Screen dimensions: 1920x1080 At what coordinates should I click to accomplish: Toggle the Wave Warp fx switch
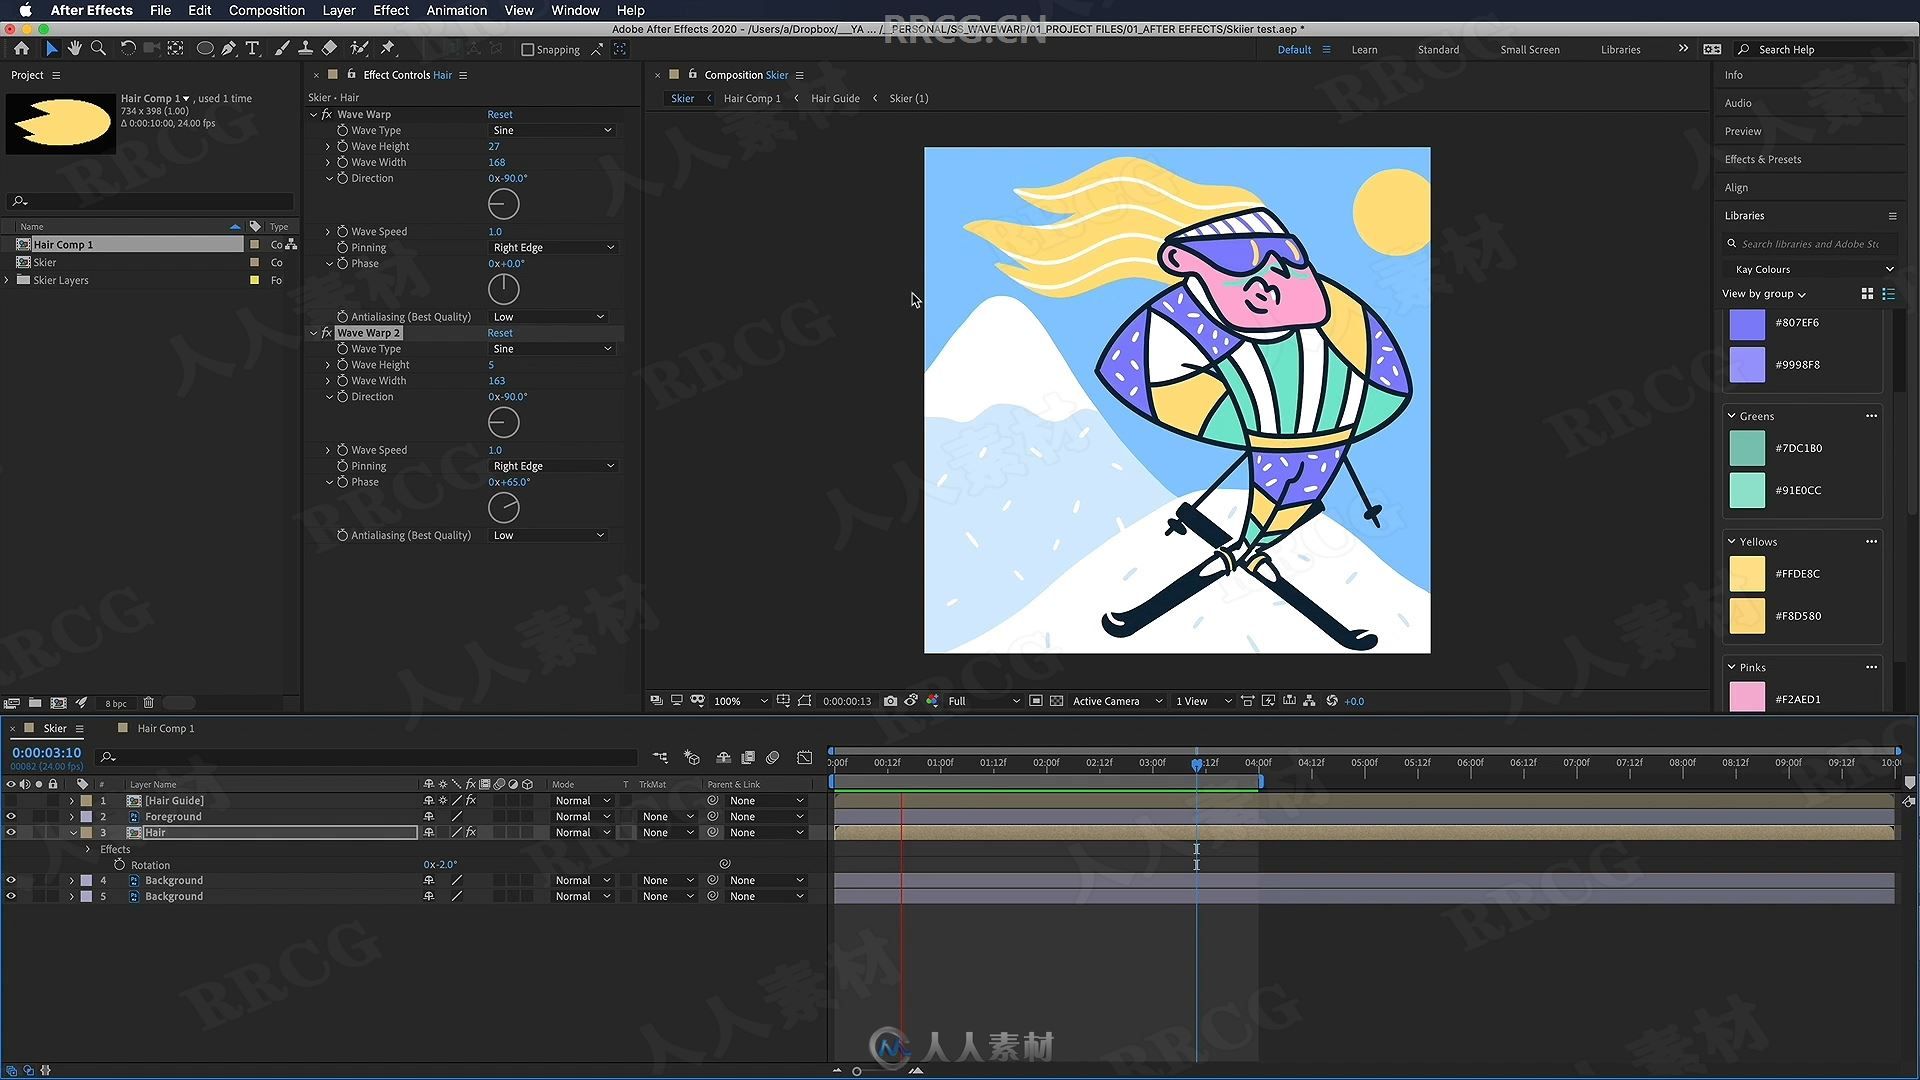327,114
